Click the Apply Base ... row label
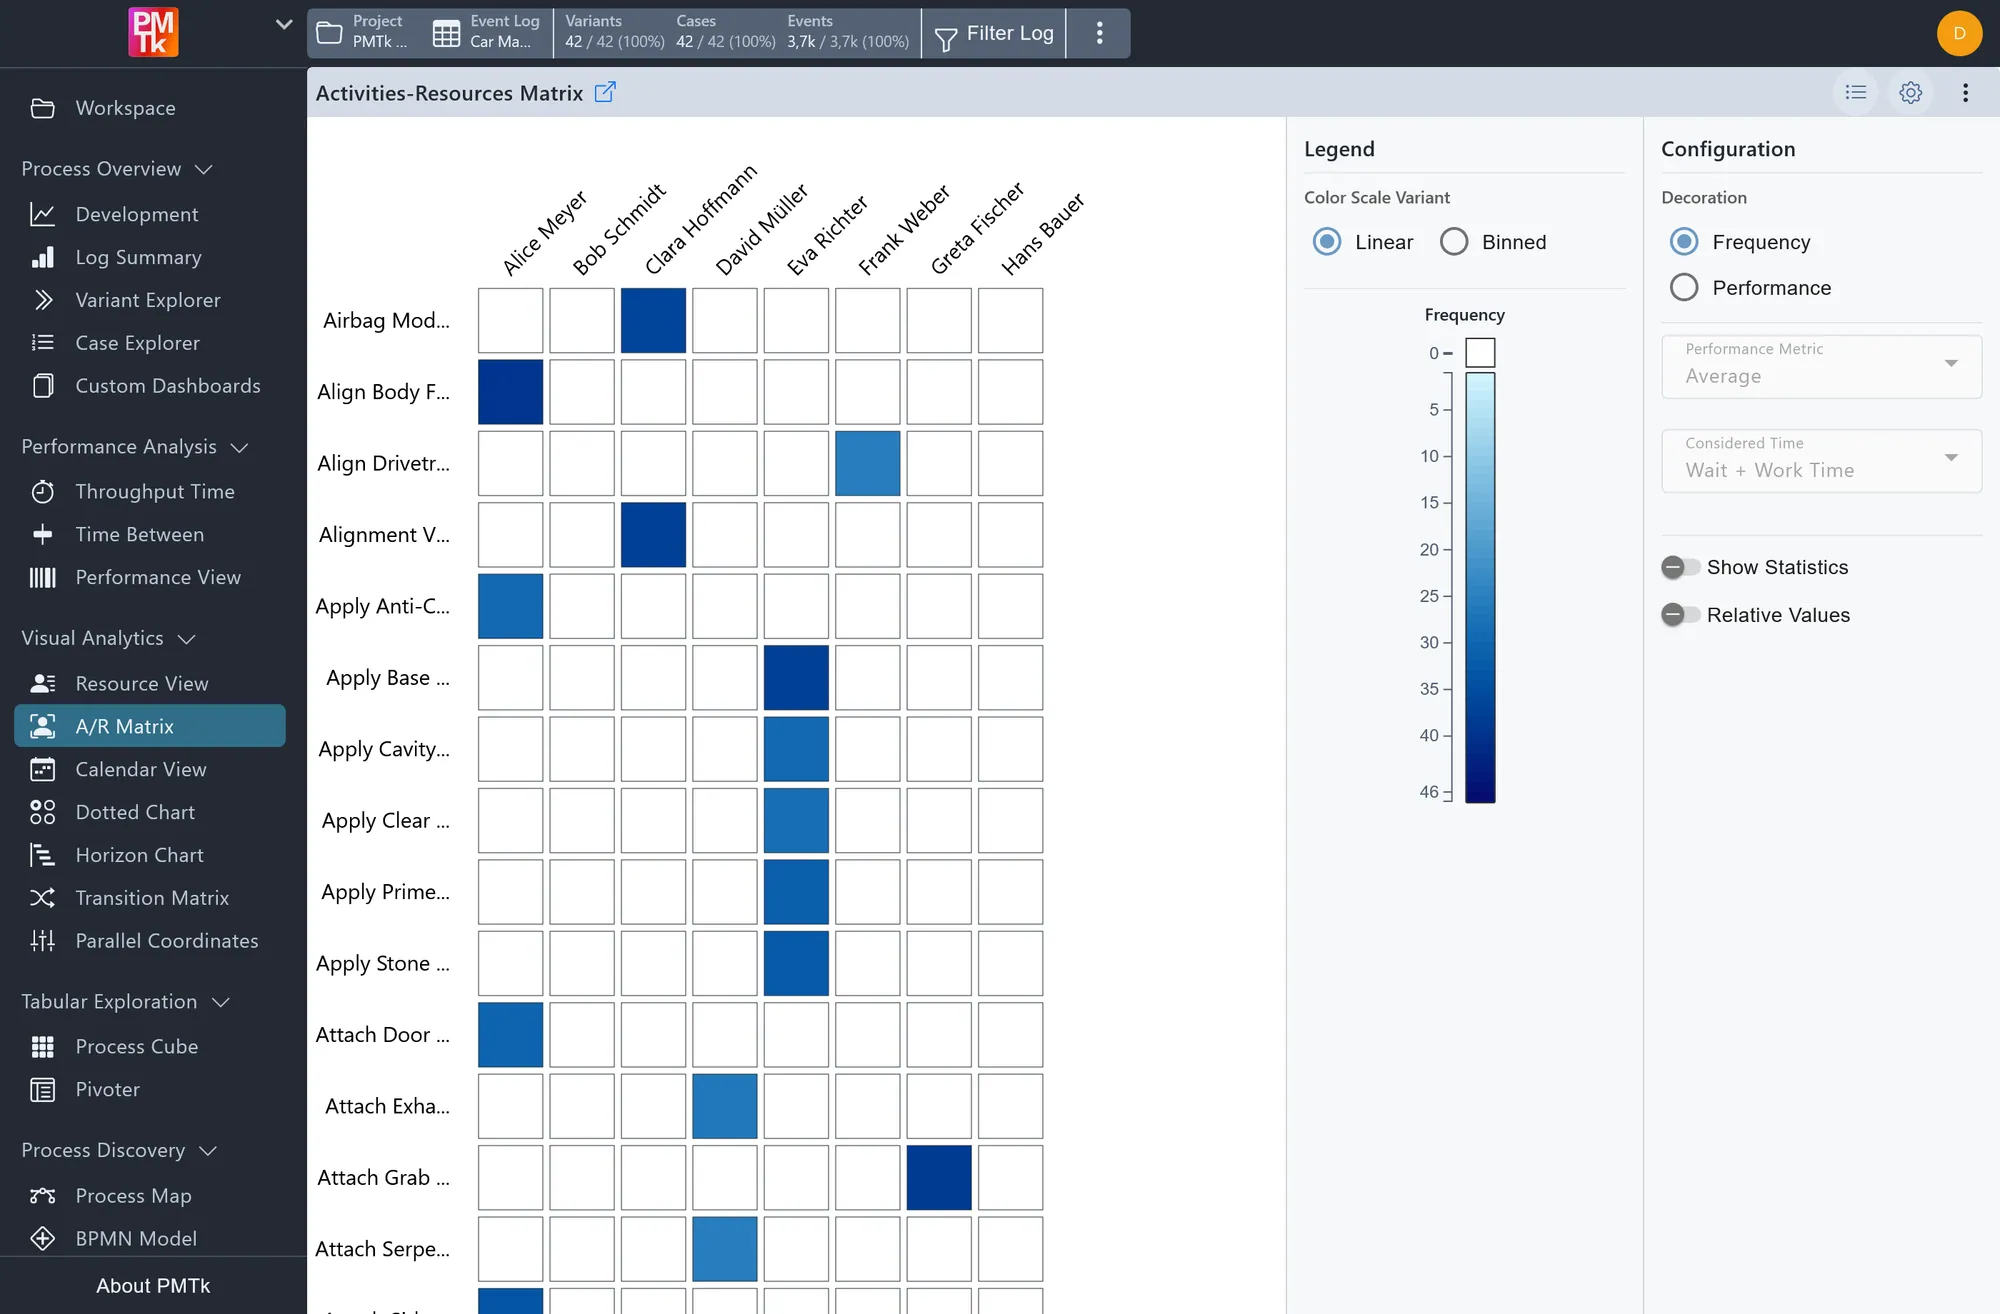This screenshot has width=2000, height=1314. 388,678
